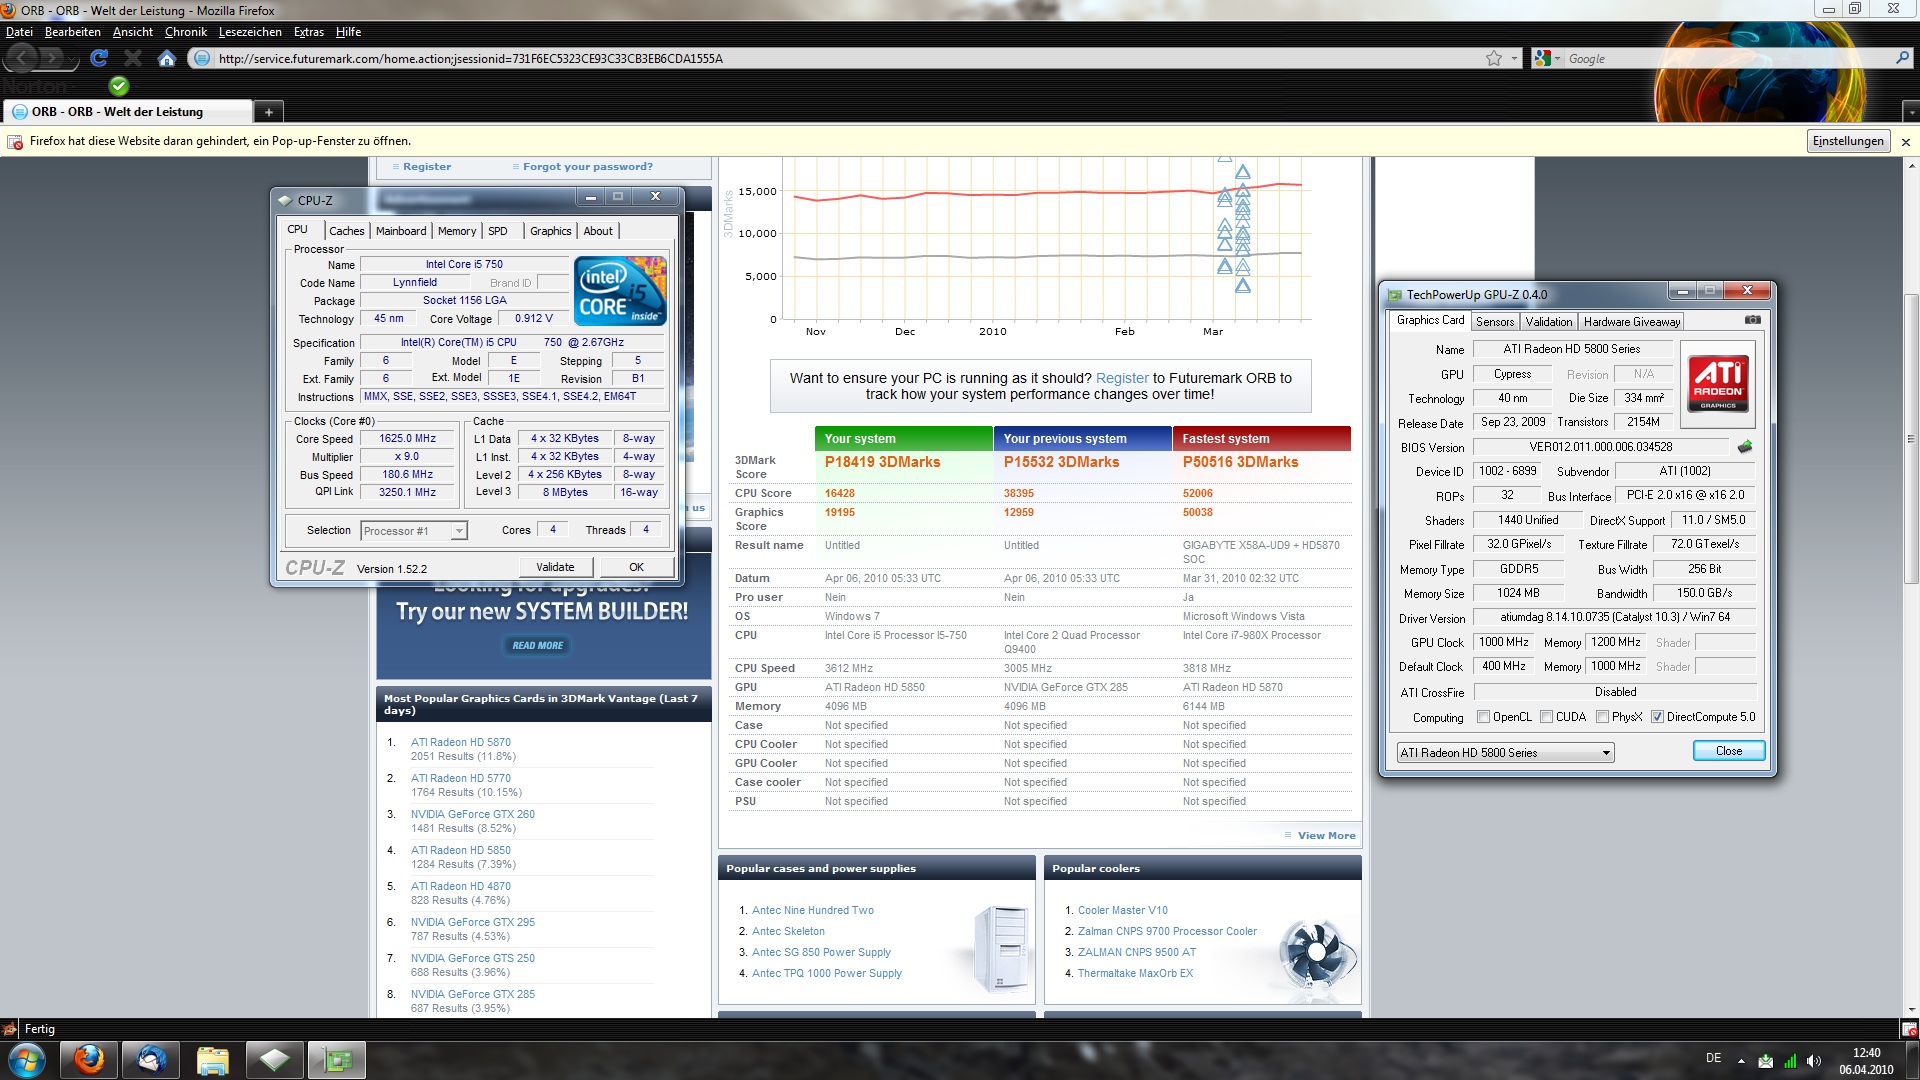Click the ATI Radeon logo in GPU-Z
Screen dimensions: 1920x1080
[1718, 382]
